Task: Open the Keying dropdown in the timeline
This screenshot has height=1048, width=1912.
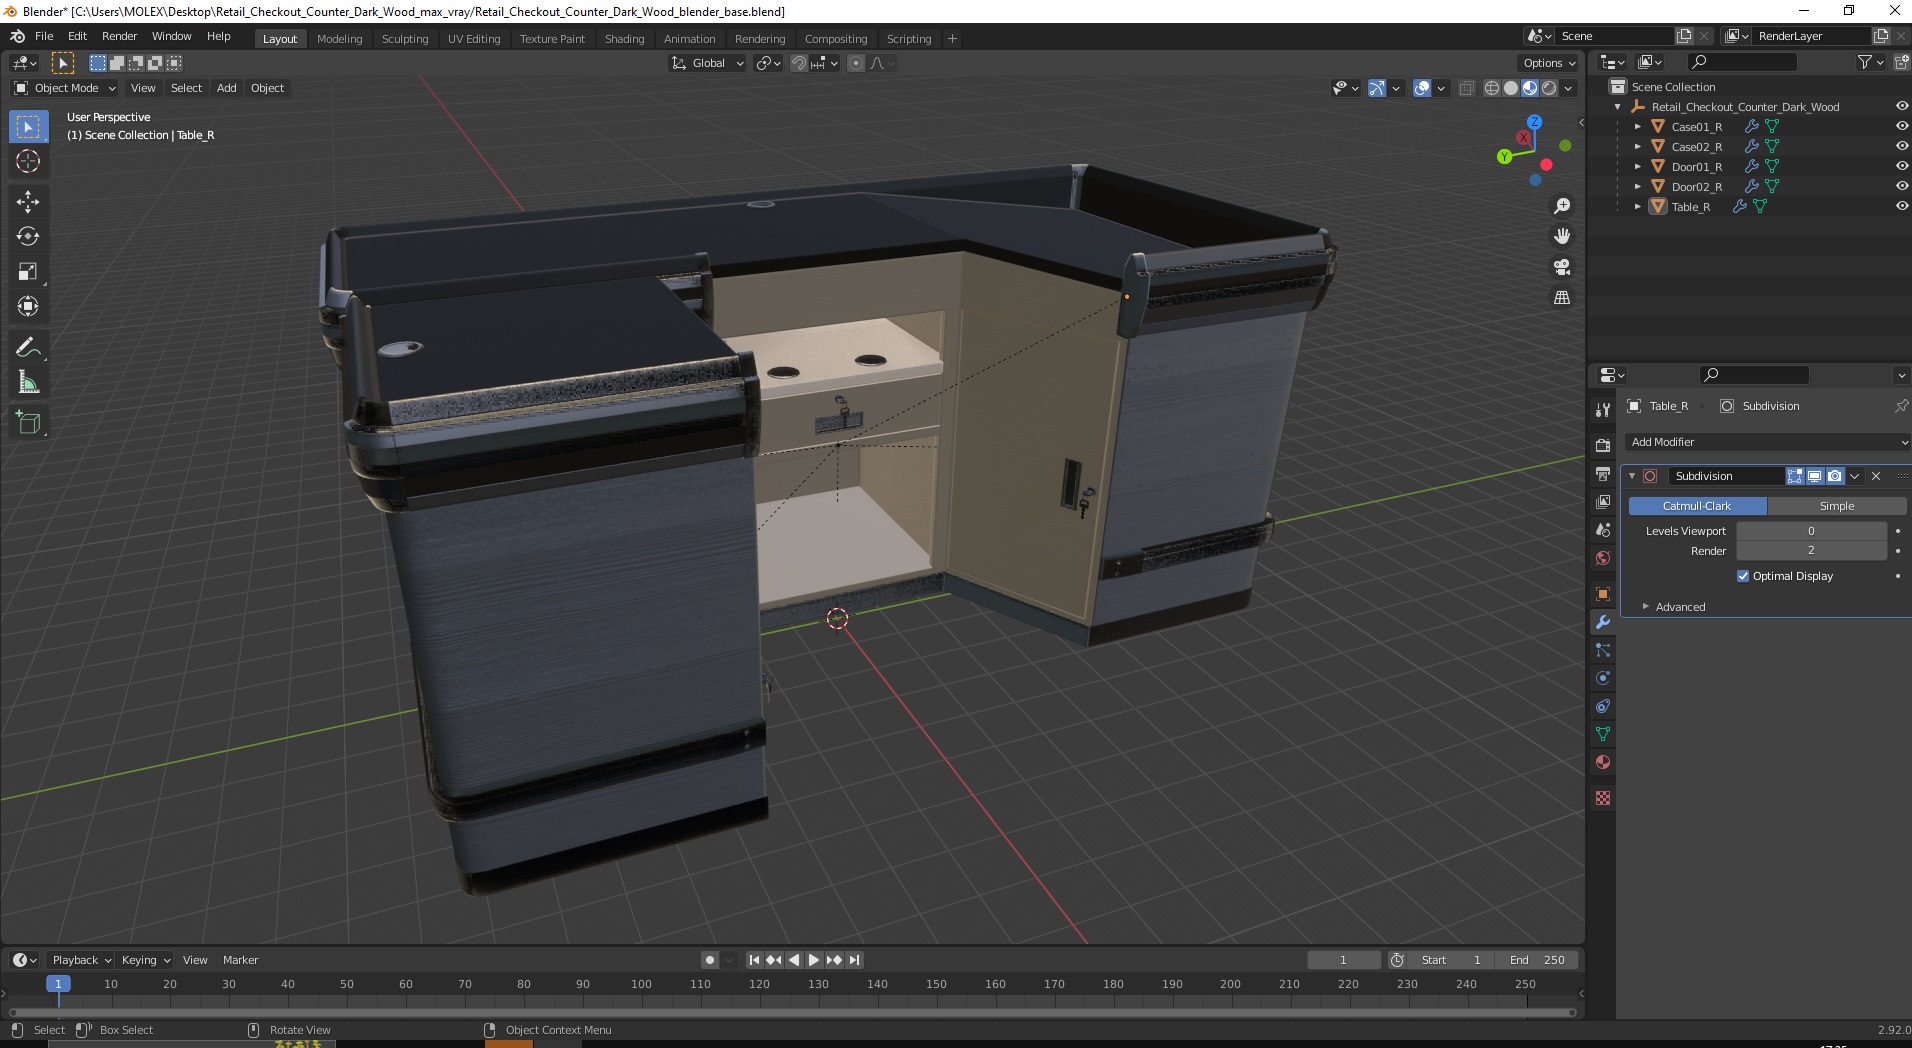Action: pos(146,960)
